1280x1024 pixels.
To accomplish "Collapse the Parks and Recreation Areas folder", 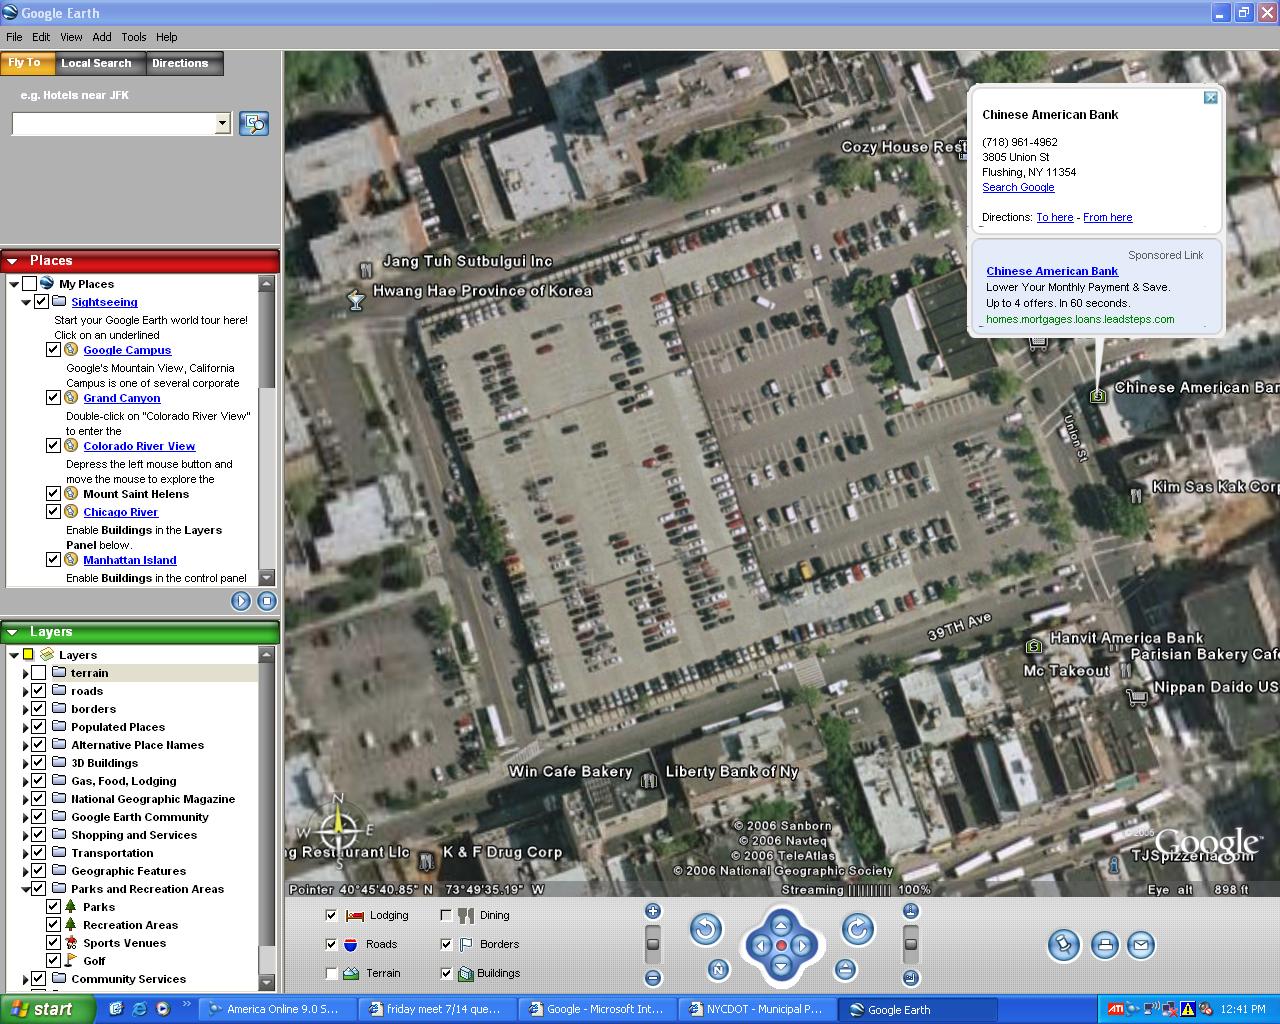I will click(26, 889).
